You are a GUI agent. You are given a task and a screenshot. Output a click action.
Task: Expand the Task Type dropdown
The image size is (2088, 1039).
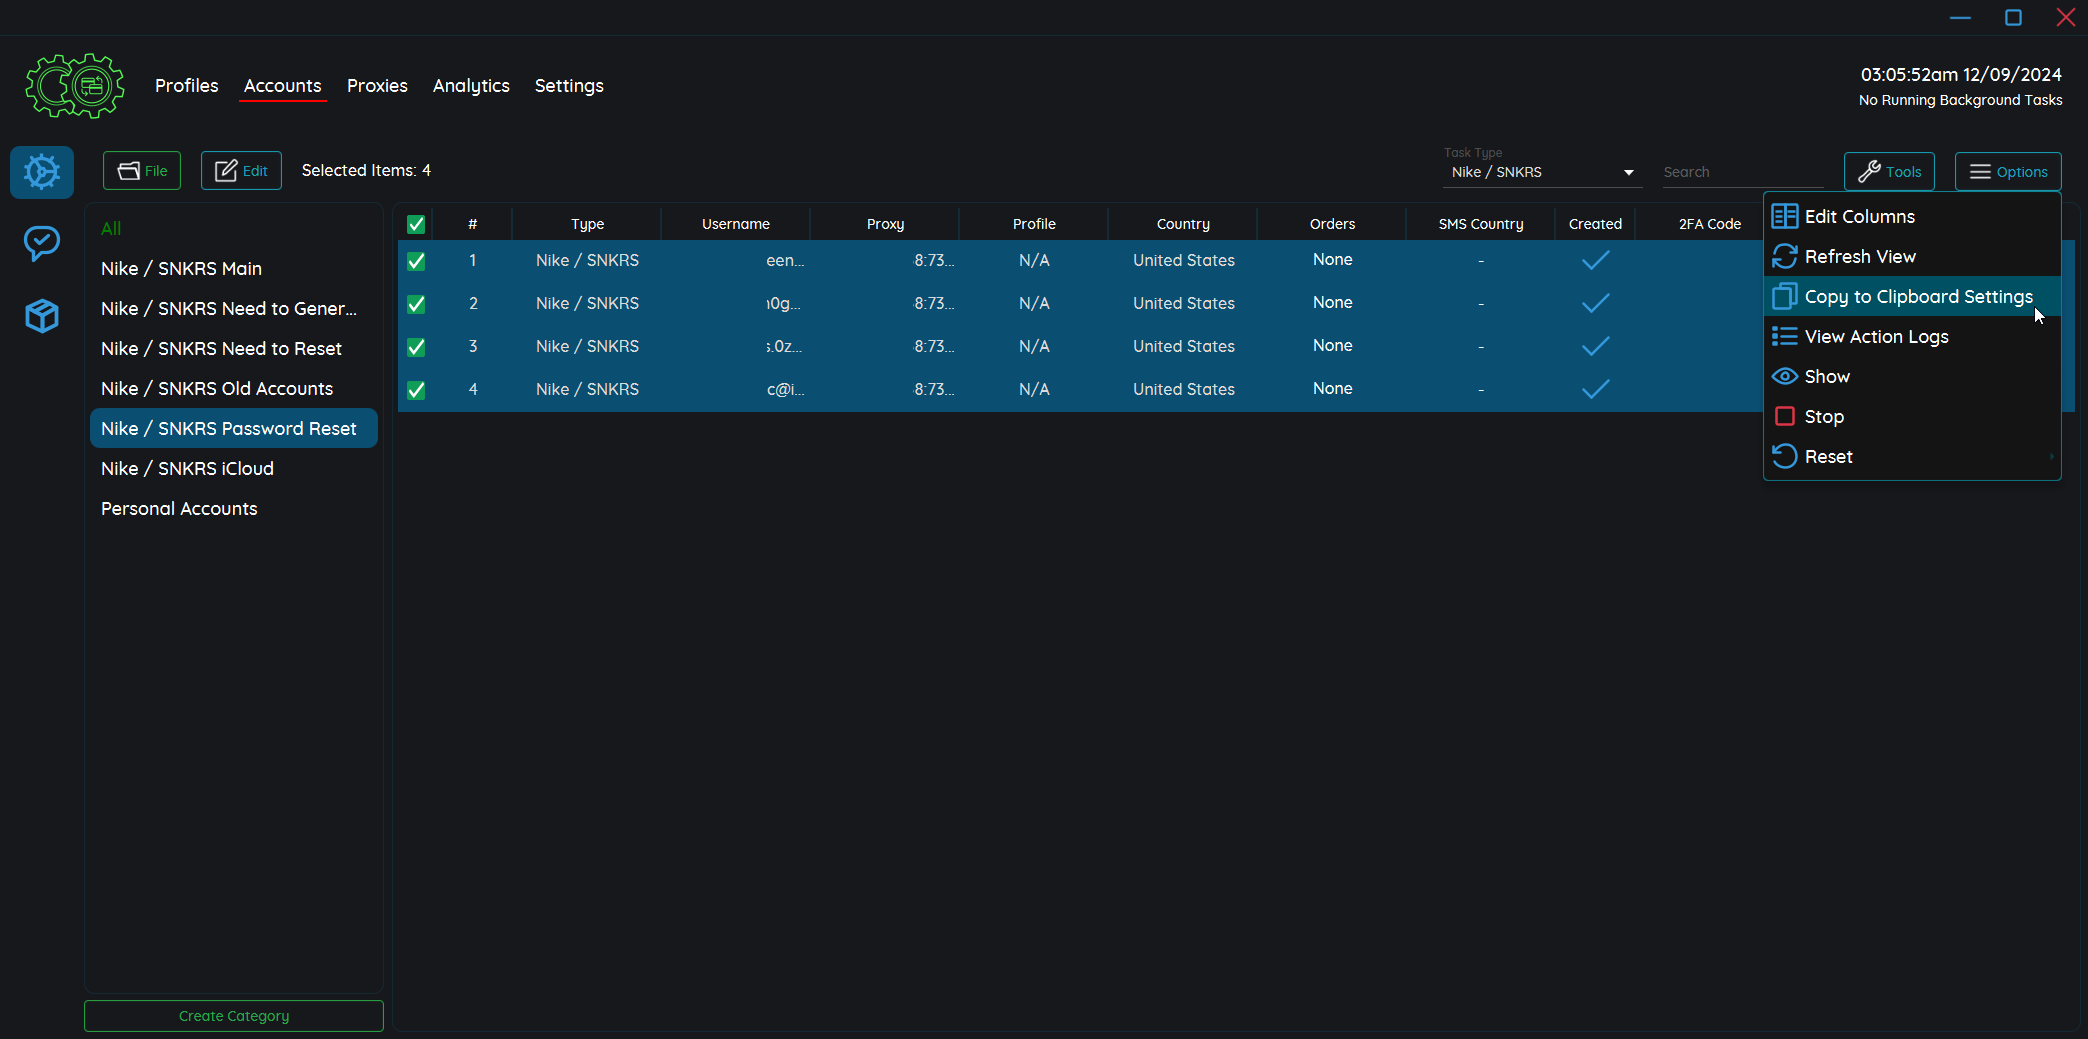tap(1628, 173)
